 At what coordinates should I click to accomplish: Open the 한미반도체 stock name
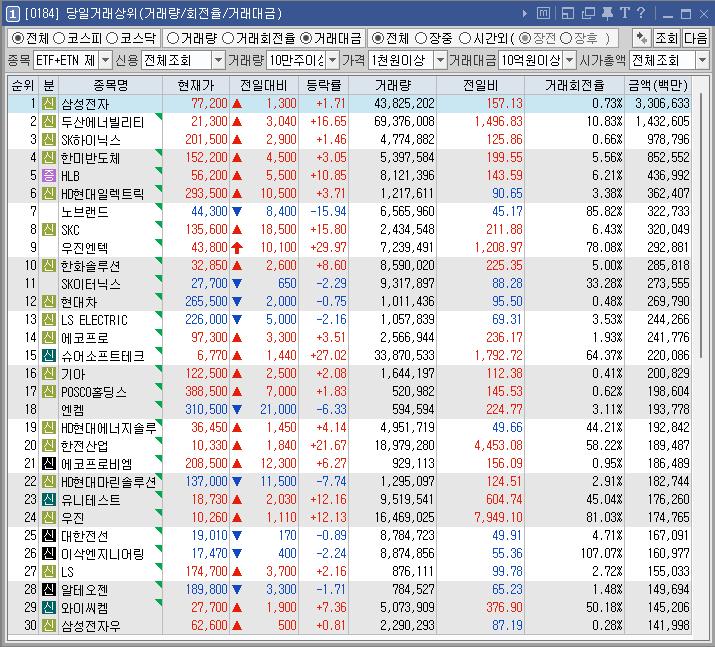pyautogui.click(x=90, y=158)
